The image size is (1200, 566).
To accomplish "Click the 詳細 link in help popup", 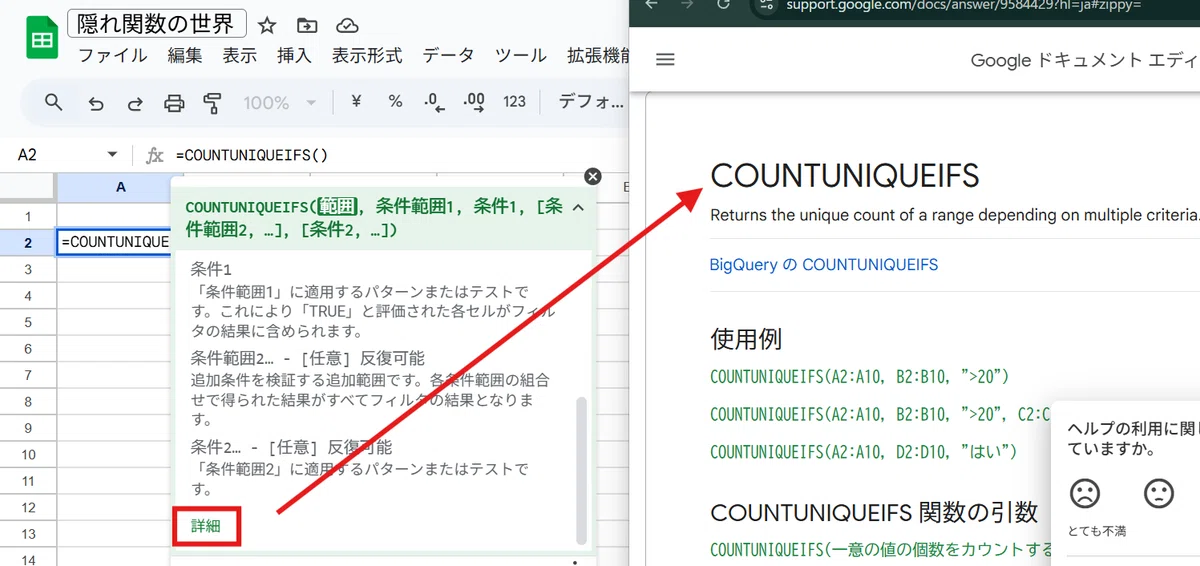I will (206, 525).
